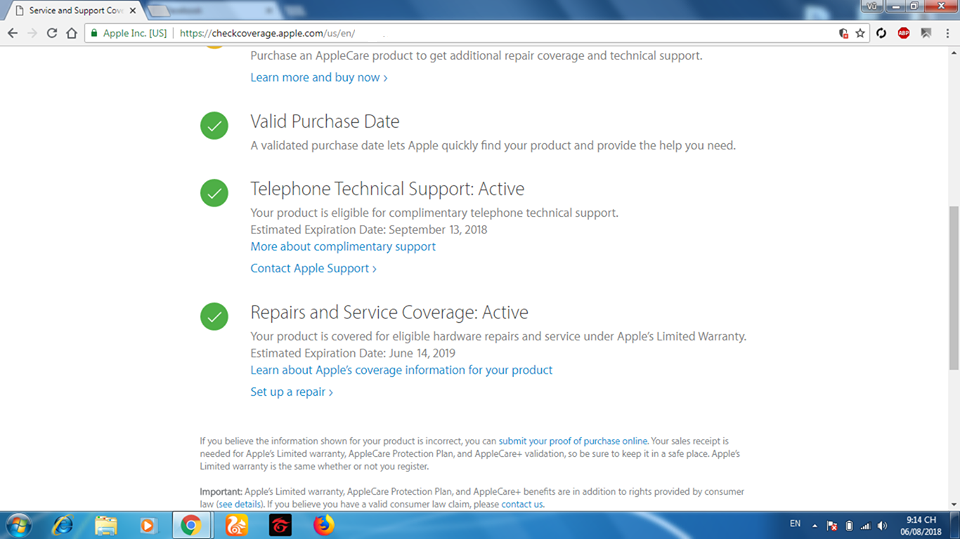Follow the contact us link
This screenshot has width=960, height=539.
click(x=522, y=504)
